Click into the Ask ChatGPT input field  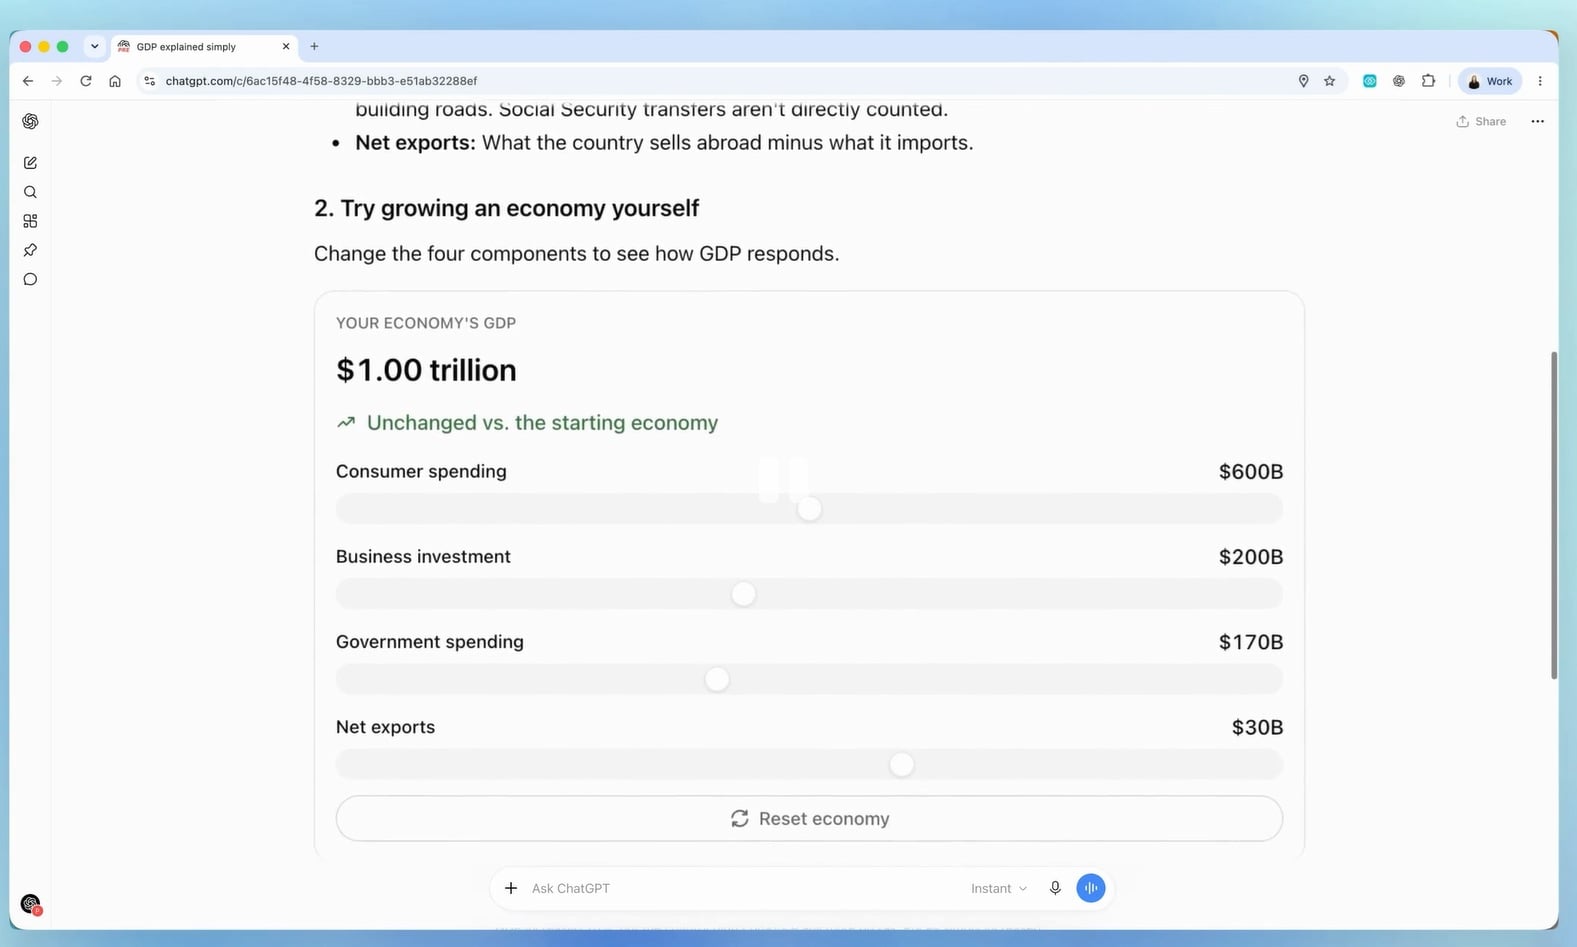tap(740, 888)
